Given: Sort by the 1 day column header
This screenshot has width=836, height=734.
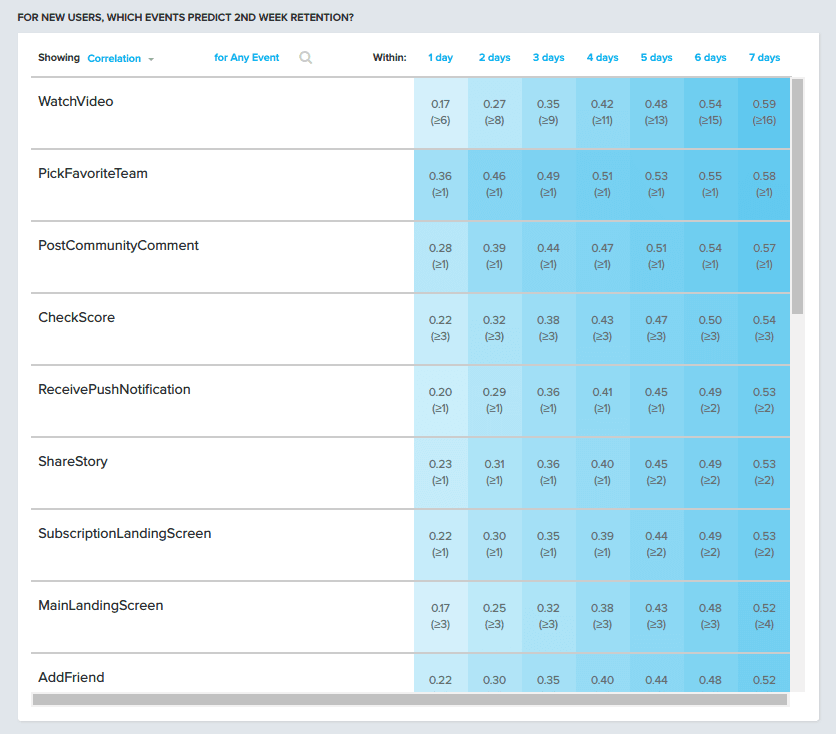Looking at the screenshot, I should pos(440,58).
